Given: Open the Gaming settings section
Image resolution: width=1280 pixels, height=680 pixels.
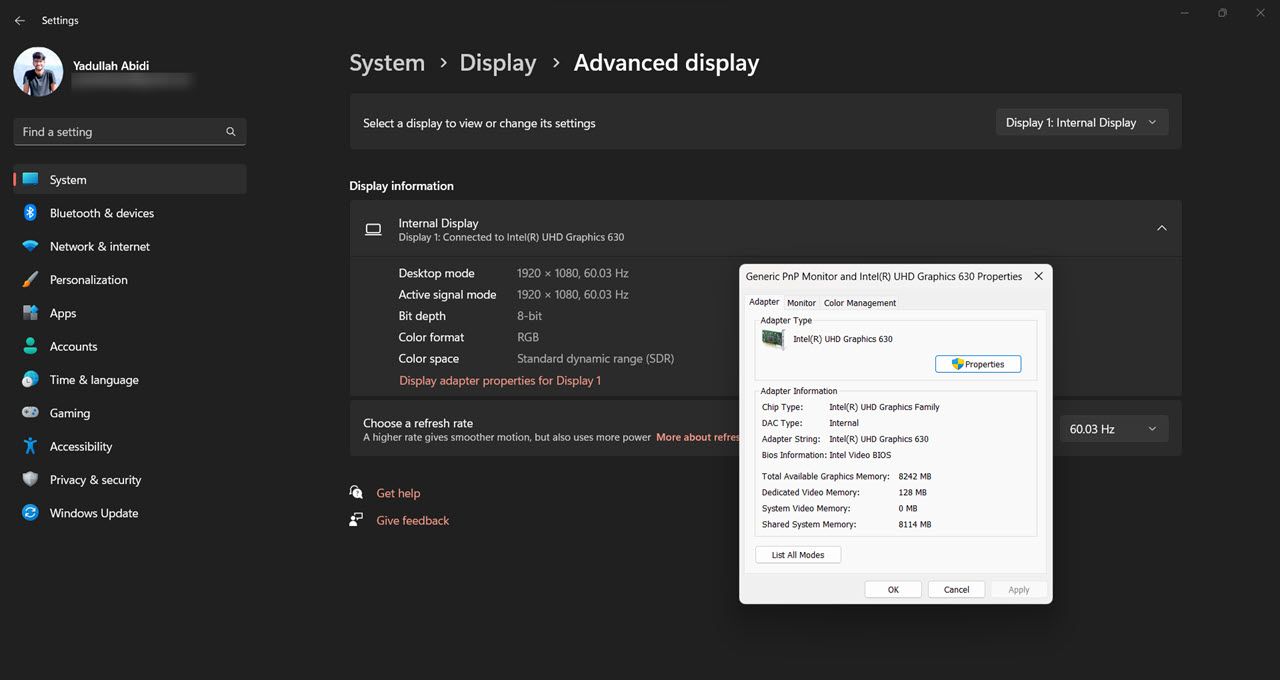Looking at the screenshot, I should (68, 413).
